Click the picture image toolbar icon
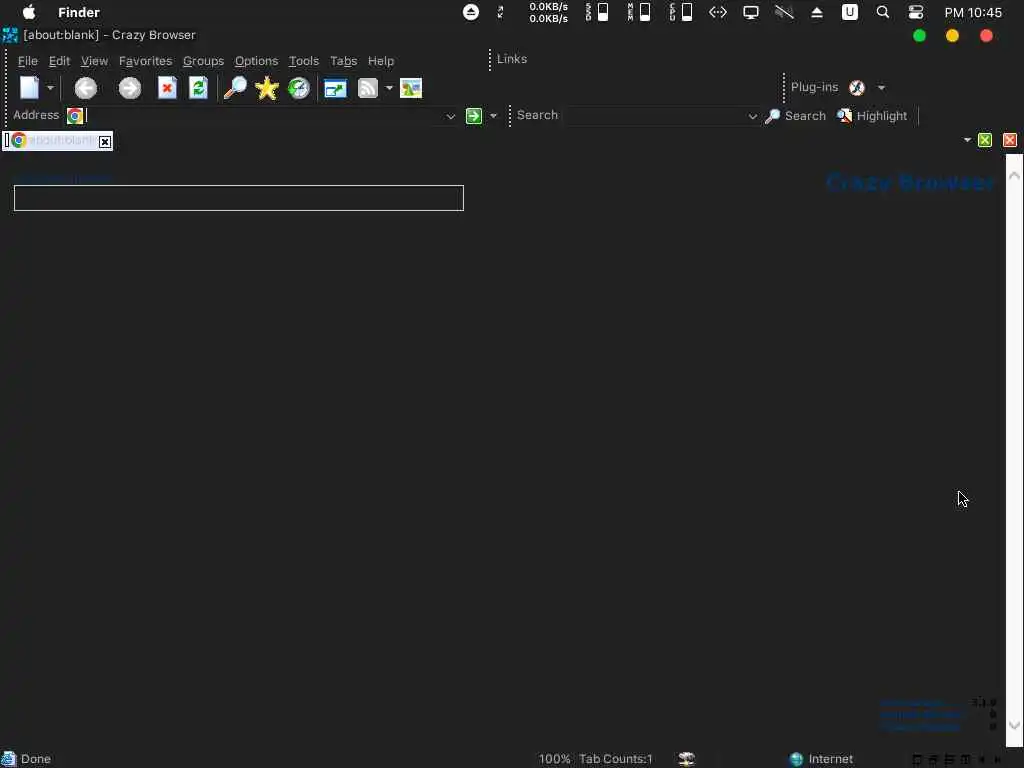Image resolution: width=1024 pixels, height=768 pixels. pos(411,88)
